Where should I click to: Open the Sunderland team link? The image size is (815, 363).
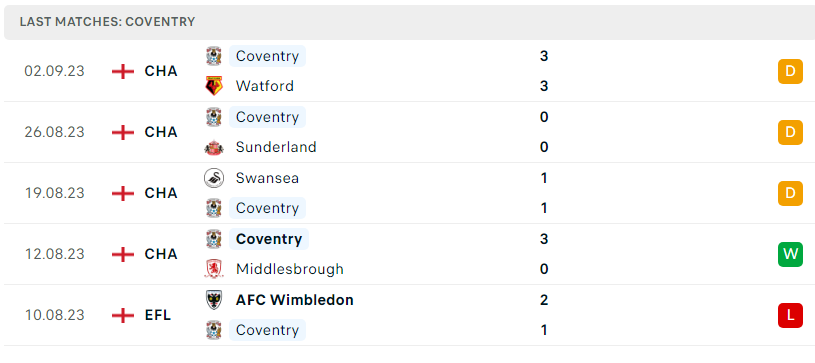(276, 147)
